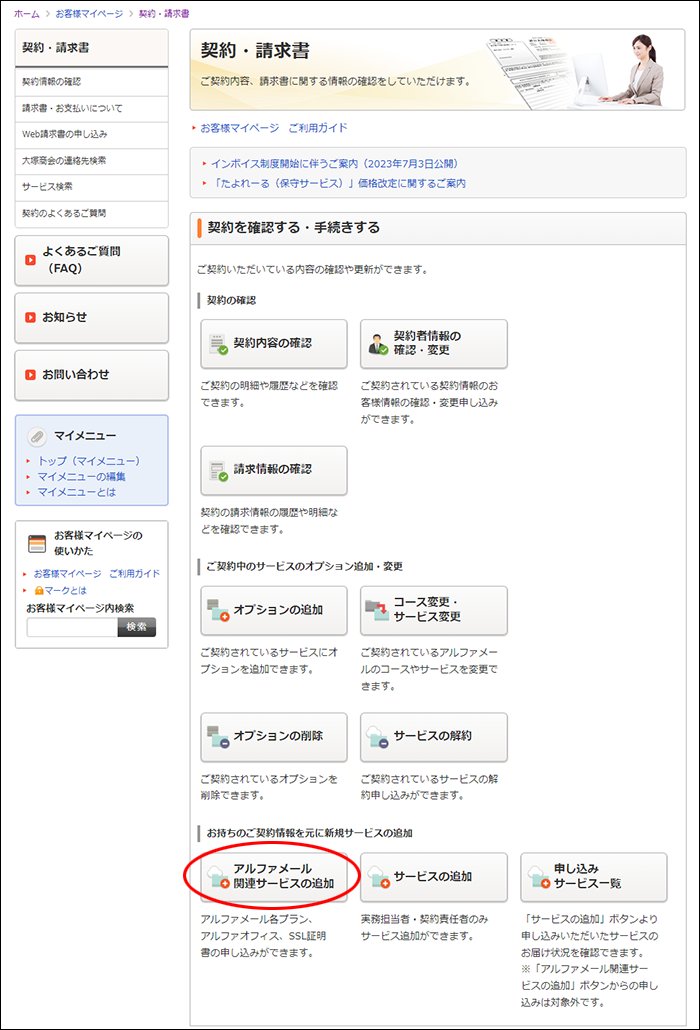Open 請求書・お支払いについて in sidebar
Viewport: 700px width, 1030px height.
point(91,108)
